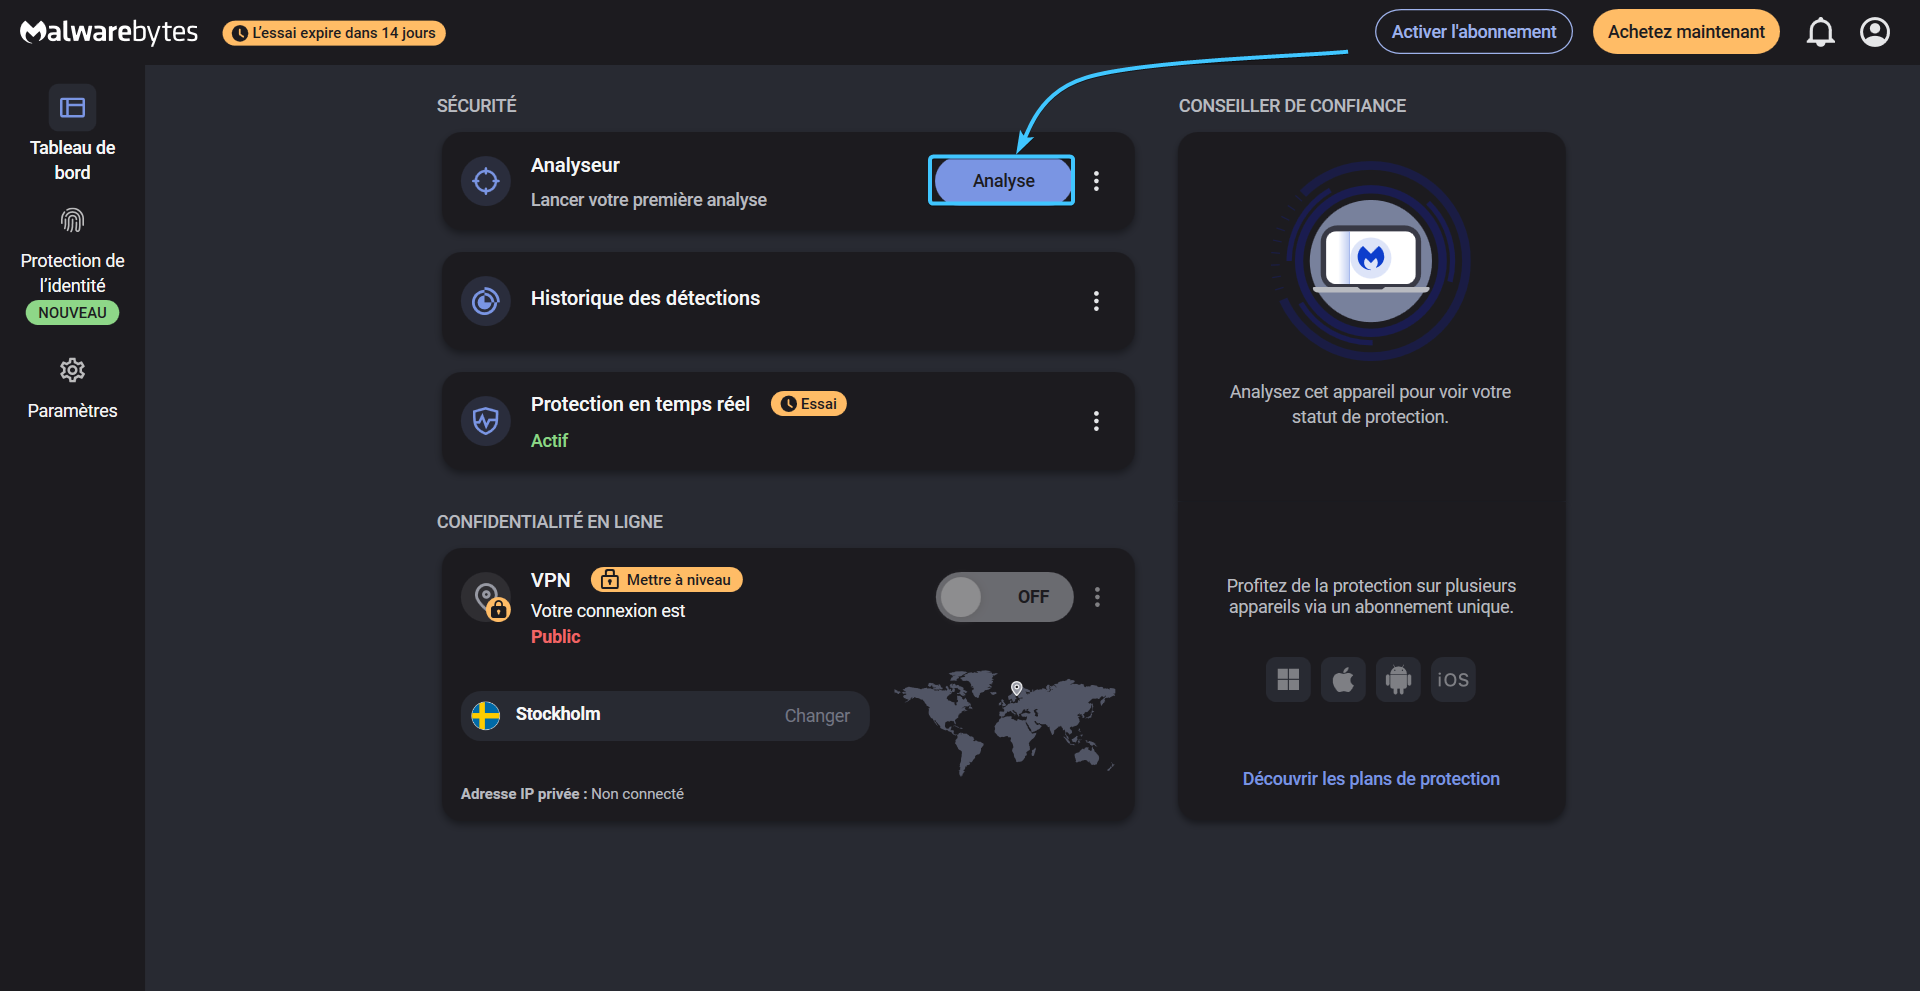Start scan with the Analyse button
Viewport: 1920px width, 991px height.
pos(1002,181)
